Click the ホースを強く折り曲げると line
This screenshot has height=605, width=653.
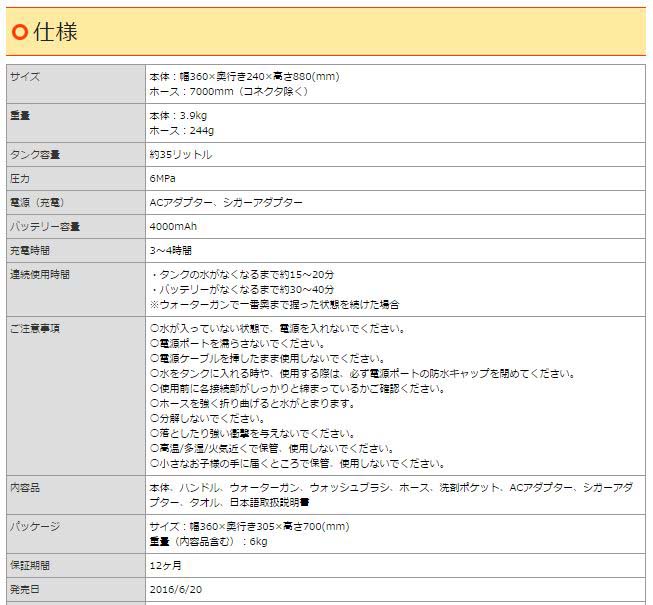[253, 404]
